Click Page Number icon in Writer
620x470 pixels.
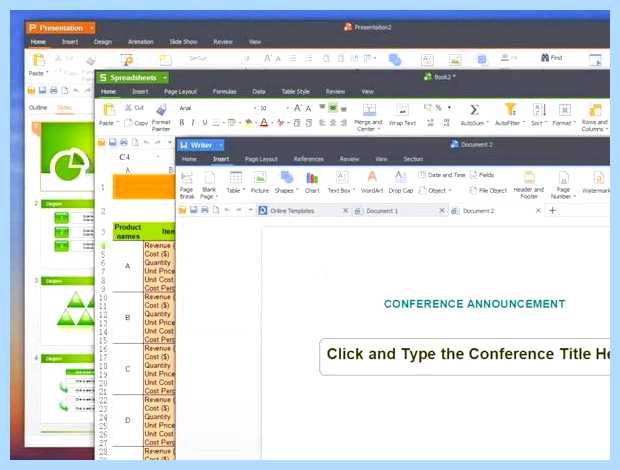(563, 179)
